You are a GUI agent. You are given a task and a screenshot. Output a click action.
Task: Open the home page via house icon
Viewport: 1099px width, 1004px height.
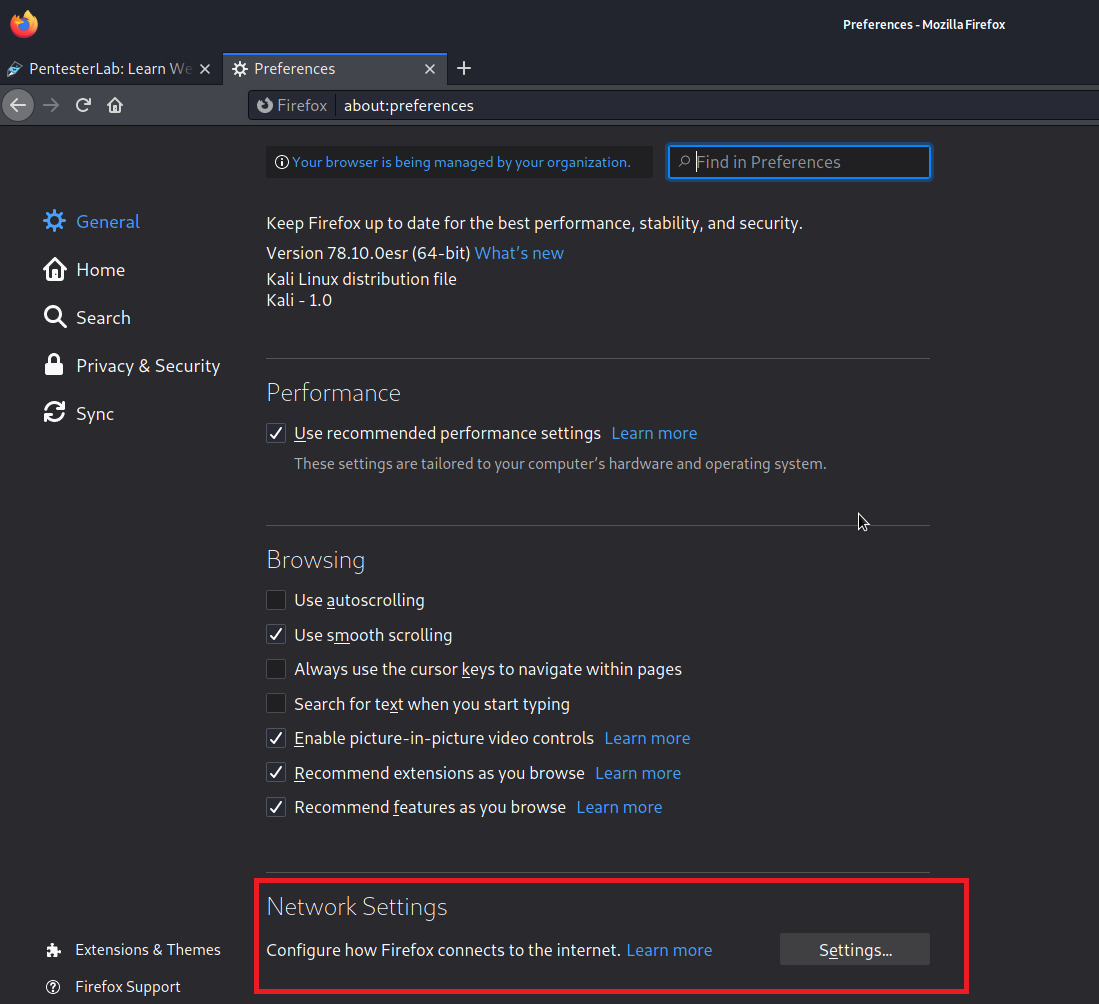pyautogui.click(x=115, y=105)
